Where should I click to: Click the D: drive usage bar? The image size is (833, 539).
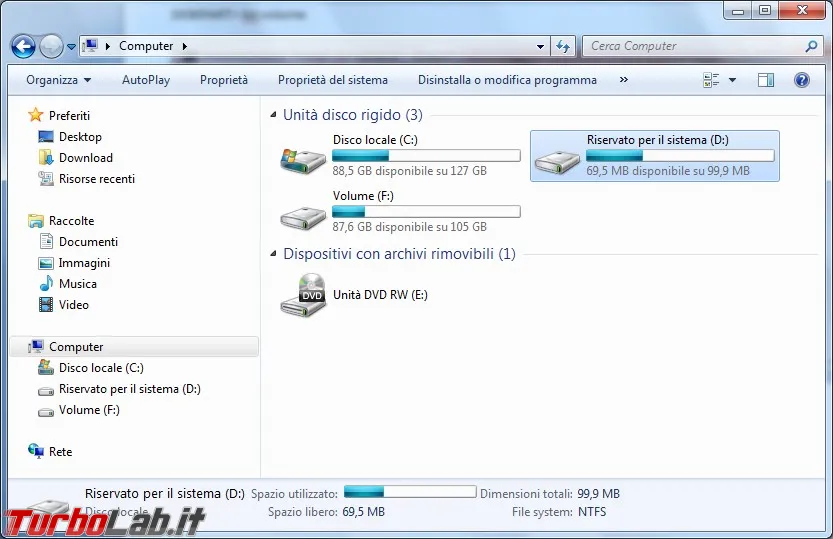coord(680,156)
